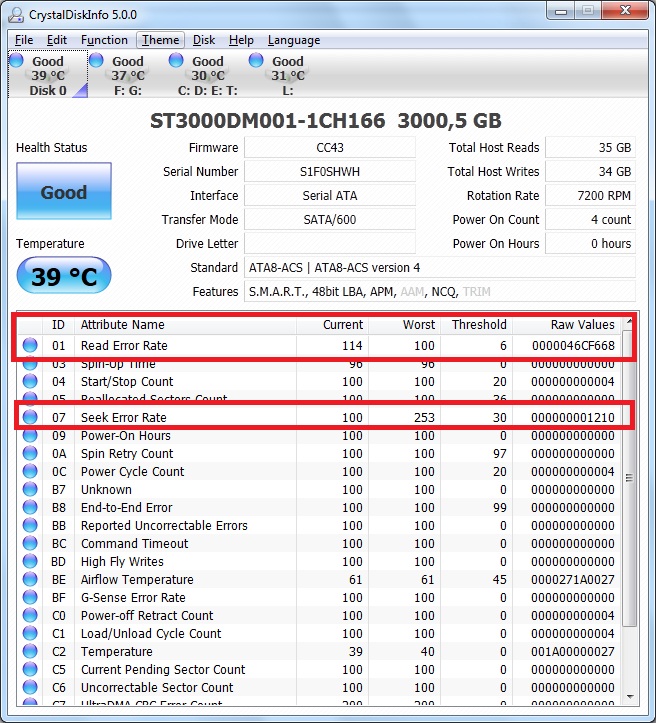Click status icon of Current Pending Sector Count
656x723 pixels.
tap(30, 669)
